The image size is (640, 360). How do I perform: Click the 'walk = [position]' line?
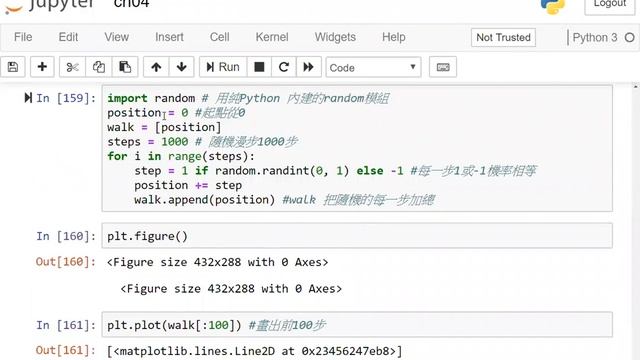coord(164,127)
